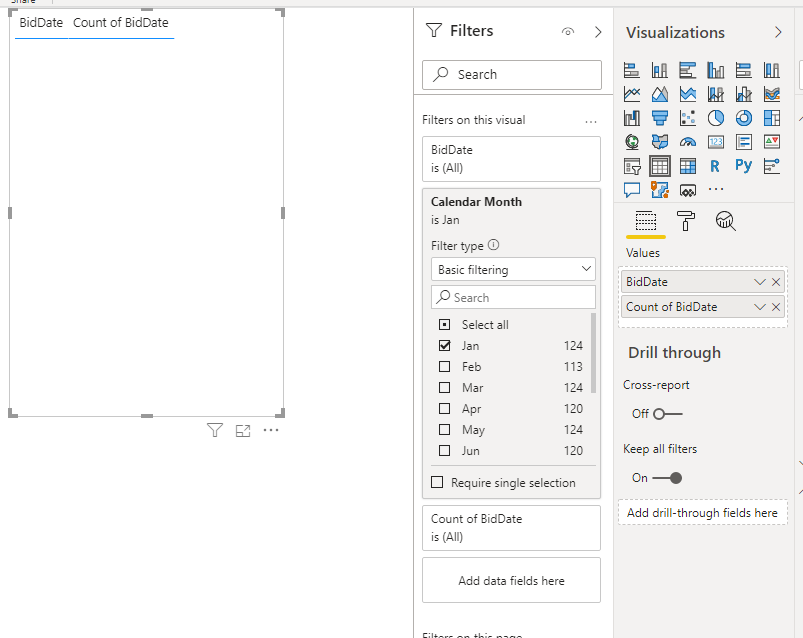Select the slicer visual

click(x=632, y=166)
